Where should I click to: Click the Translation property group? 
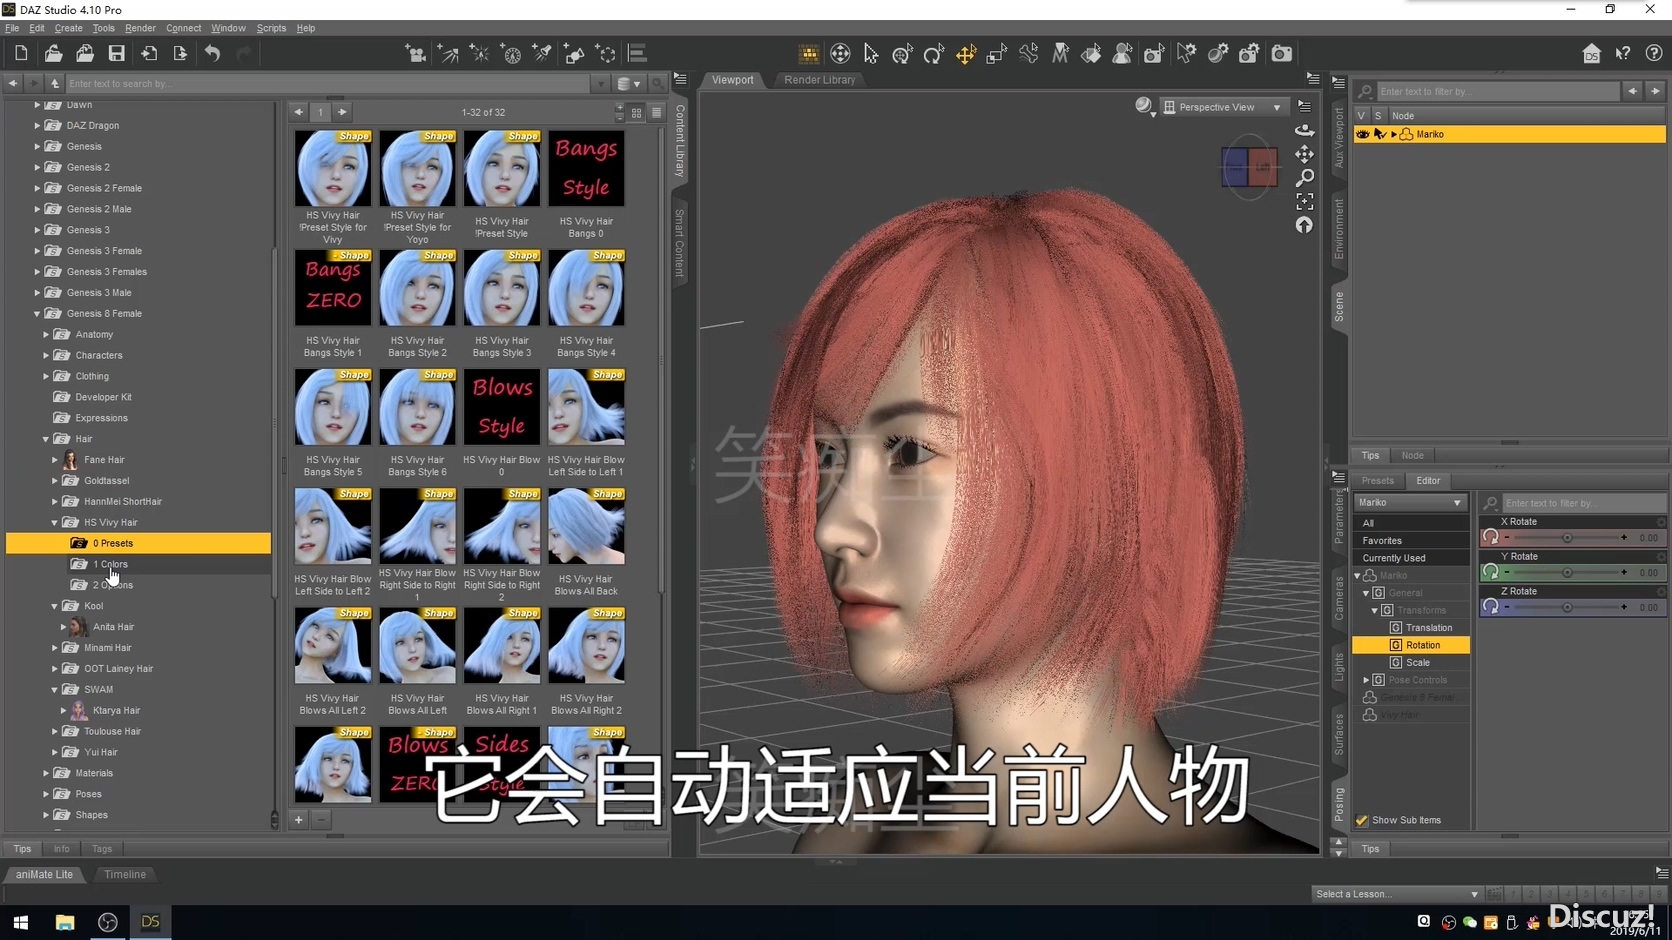1428,628
